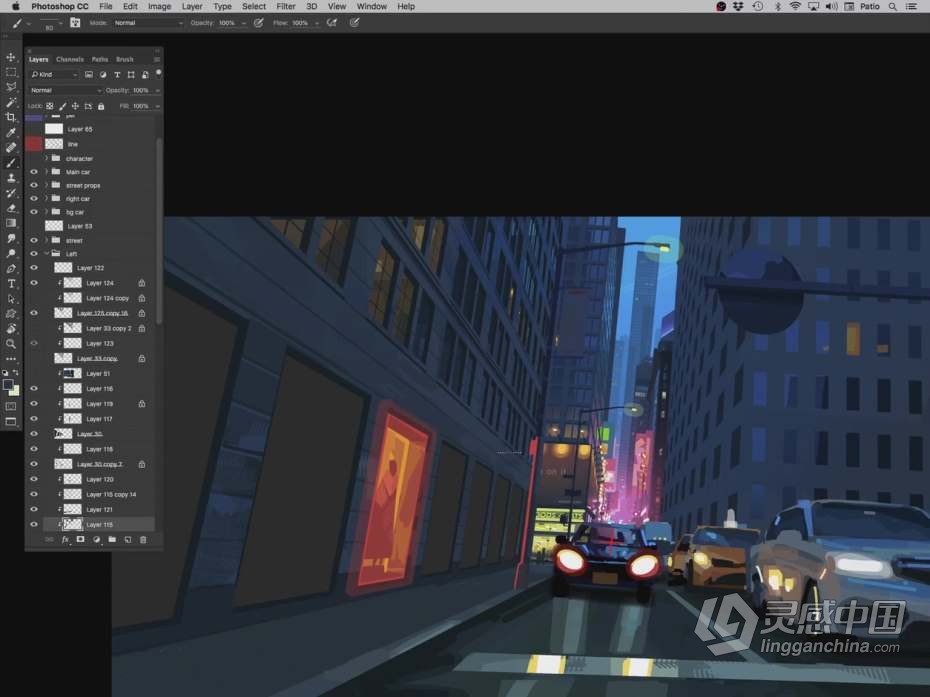930x697 pixels.
Task: Open the Filter menu
Action: pos(286,6)
